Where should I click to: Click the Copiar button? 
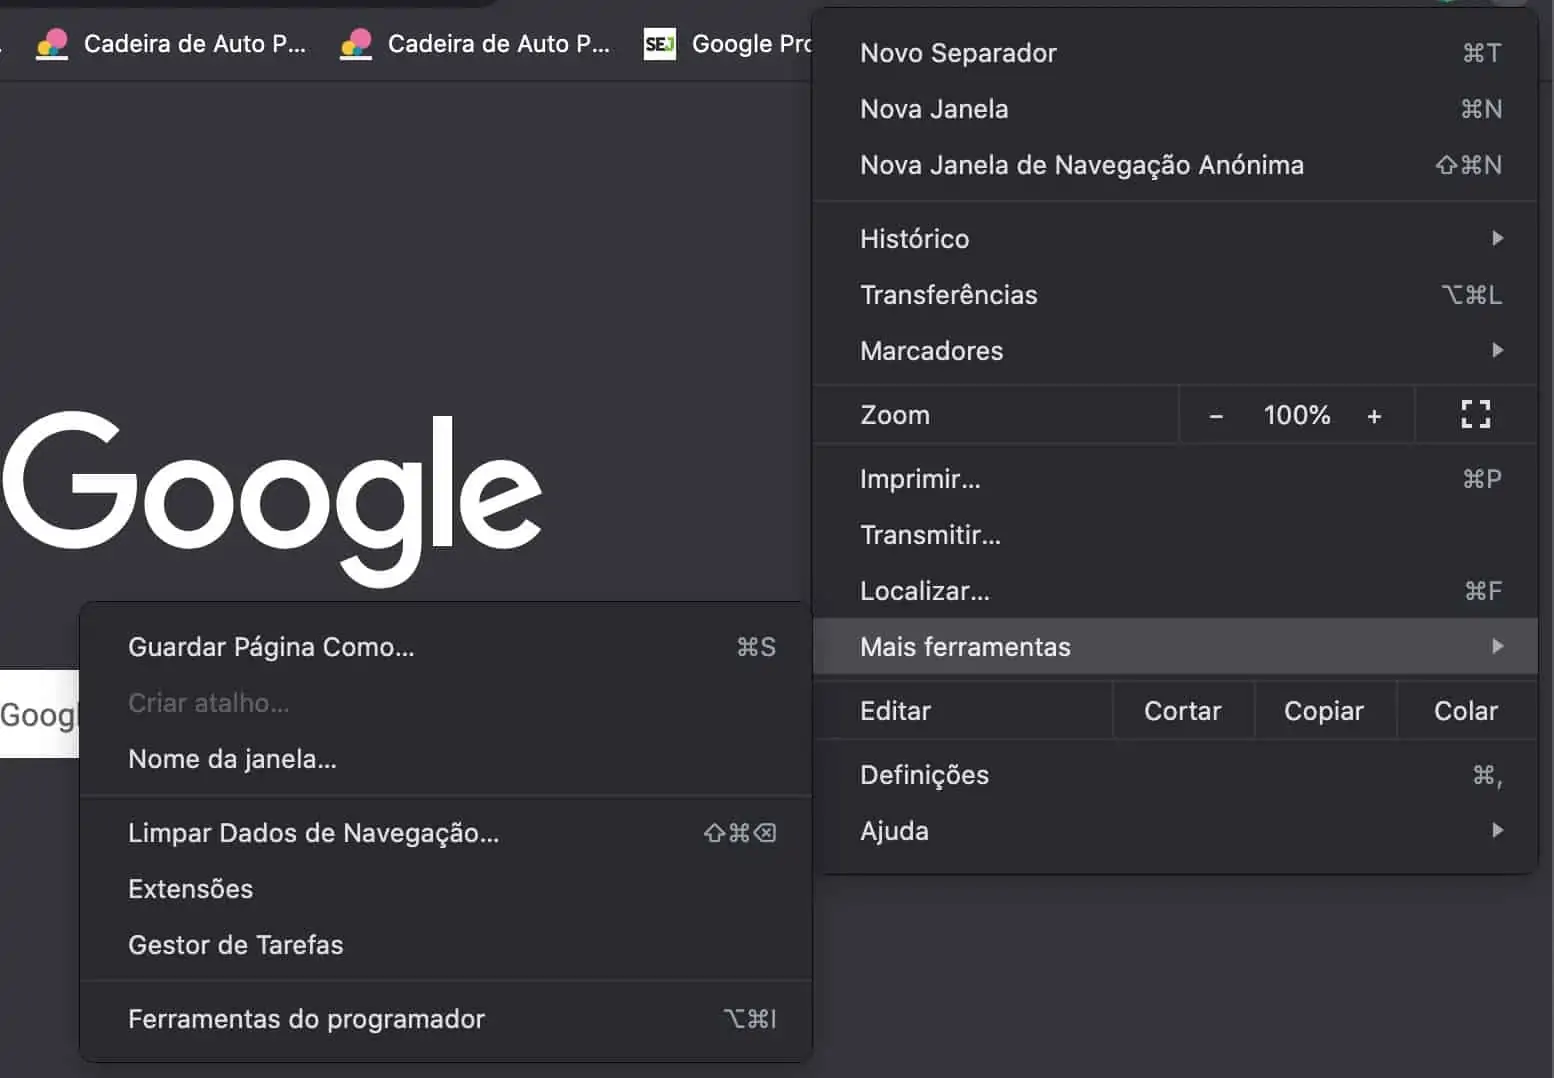[x=1323, y=710]
